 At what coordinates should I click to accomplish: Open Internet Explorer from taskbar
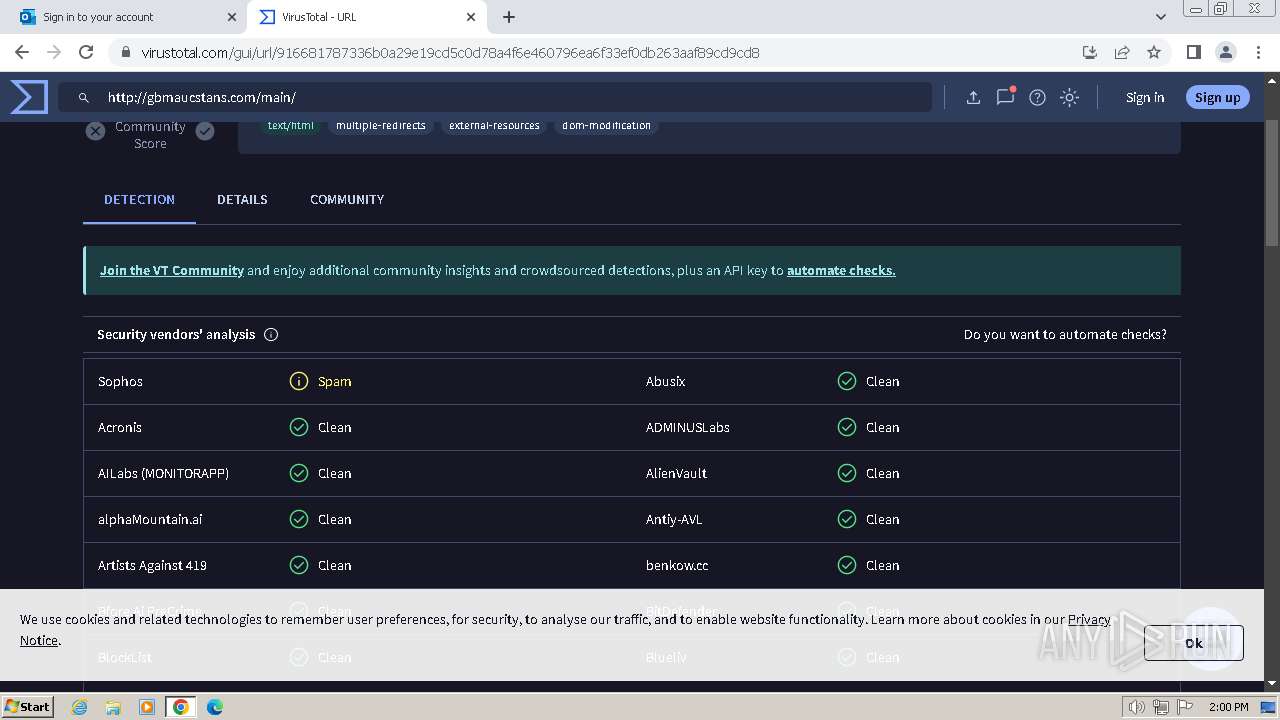(x=80, y=707)
